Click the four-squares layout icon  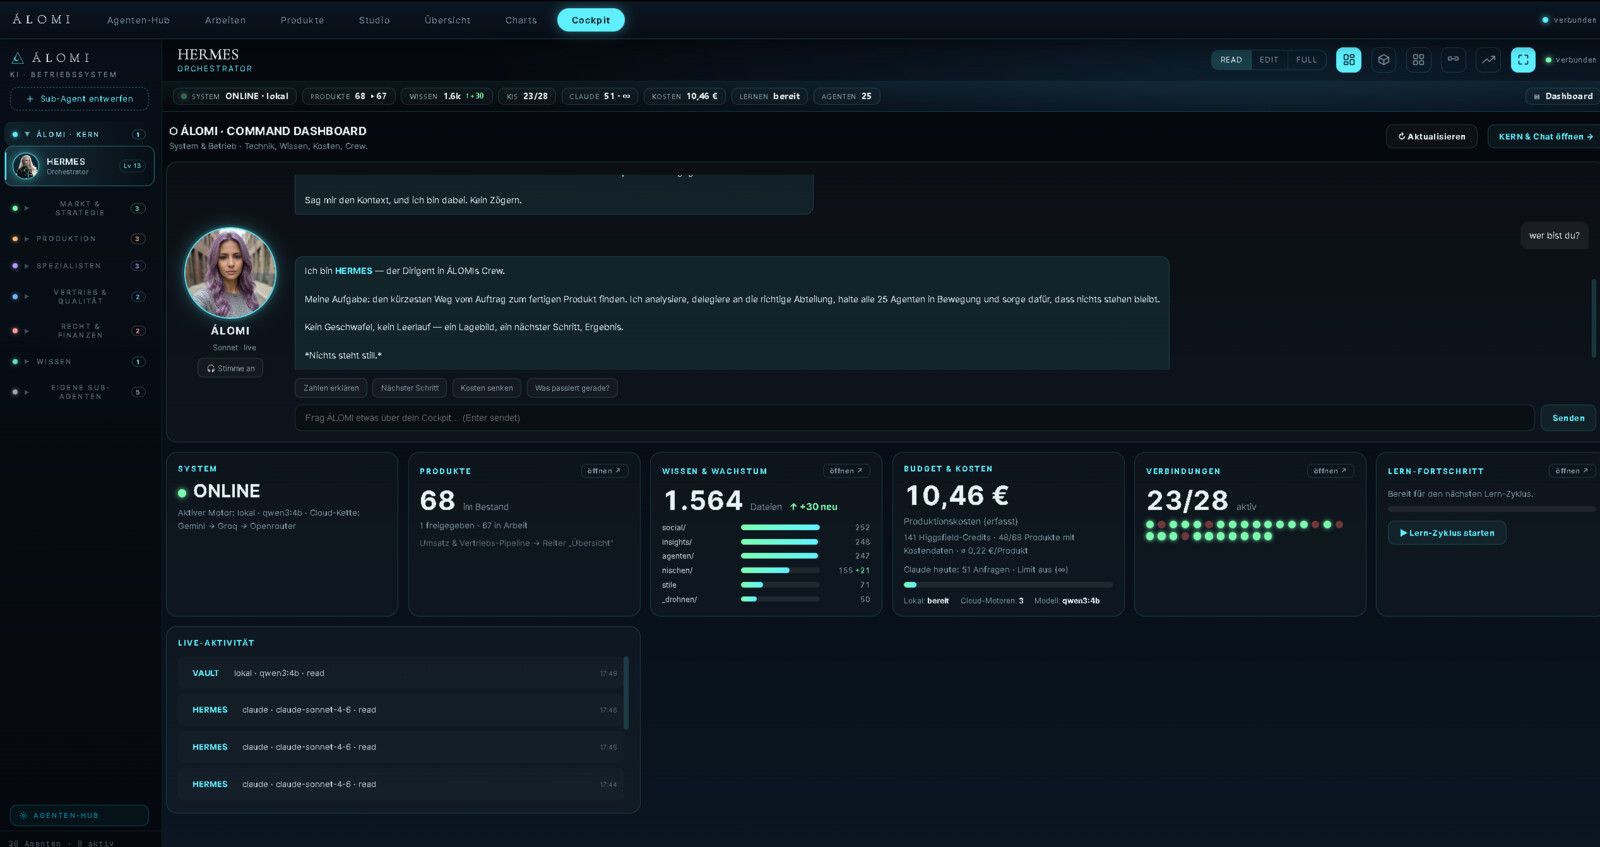pos(1418,60)
